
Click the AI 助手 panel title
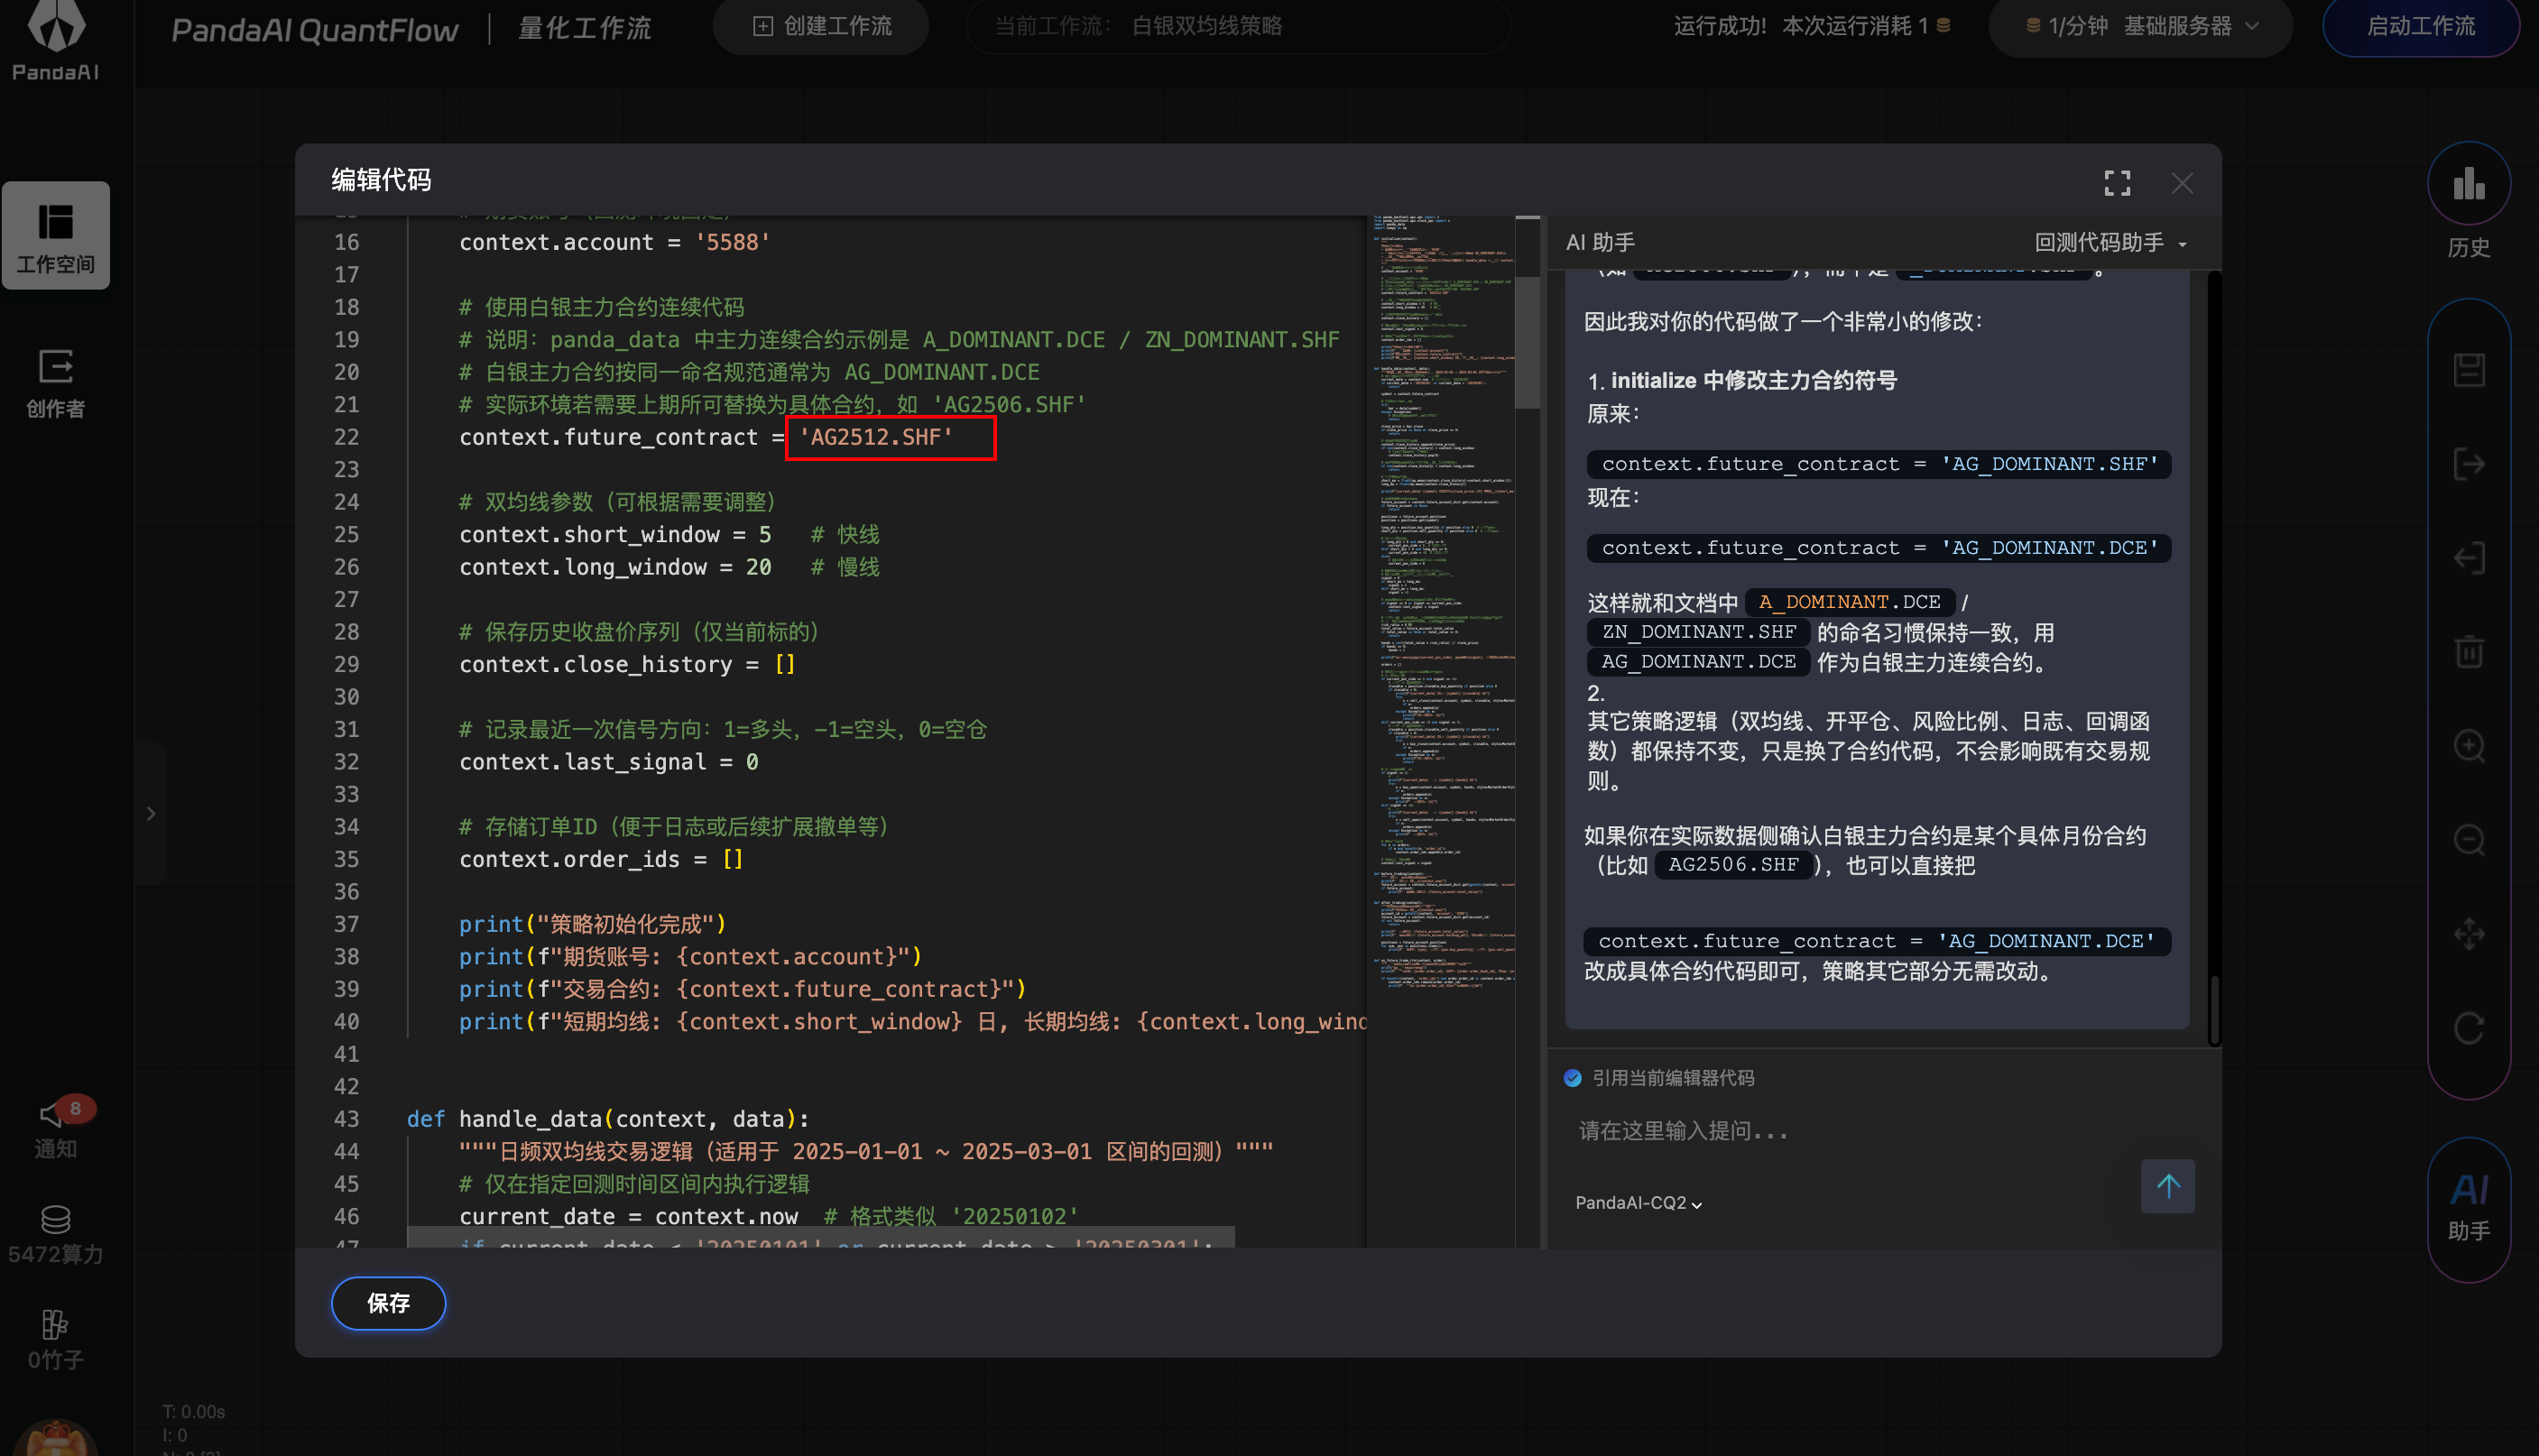point(1600,243)
